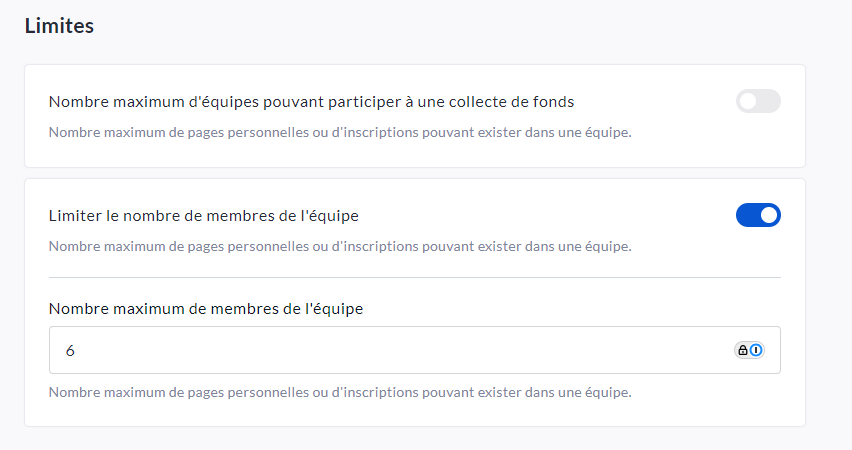Click the value 6 in the input
This screenshot has height=450, width=852.
point(70,350)
